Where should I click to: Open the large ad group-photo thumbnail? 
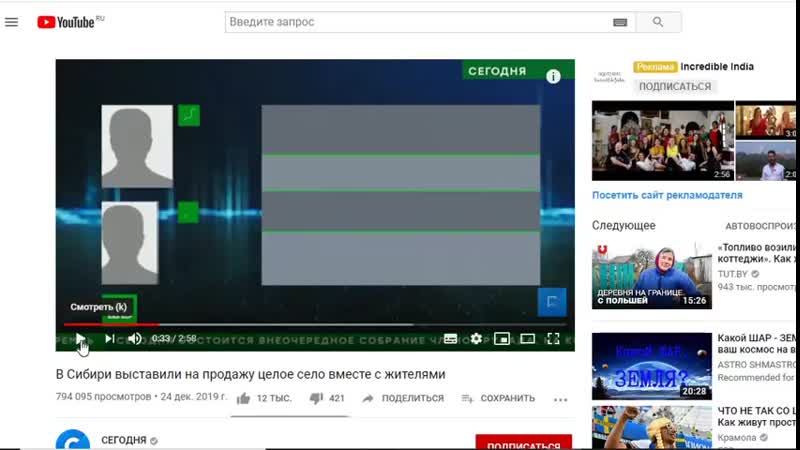[x=663, y=140]
